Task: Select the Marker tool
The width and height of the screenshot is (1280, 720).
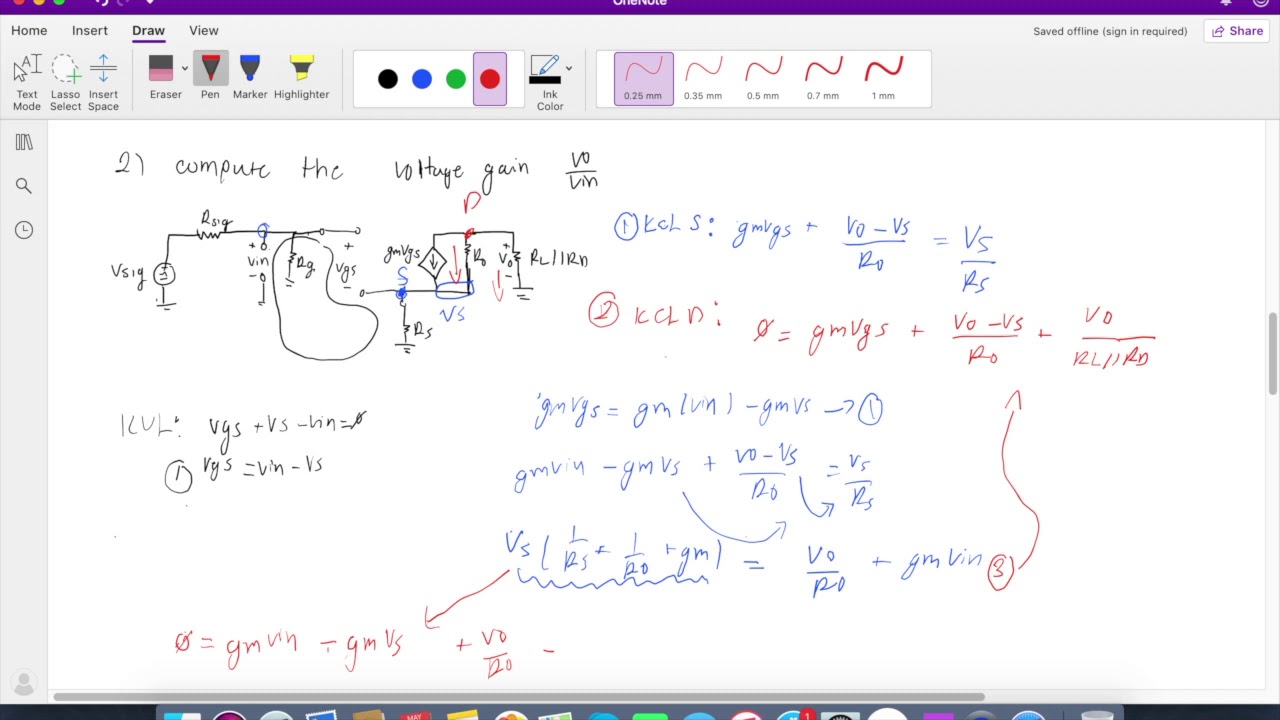Action: (x=250, y=78)
